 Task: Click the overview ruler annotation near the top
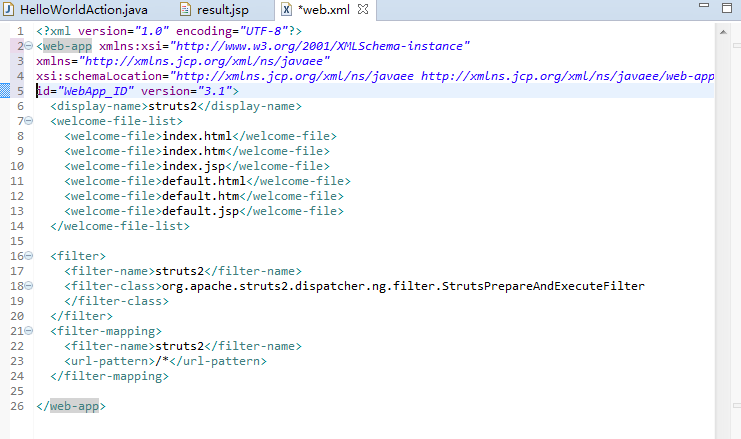(737, 46)
